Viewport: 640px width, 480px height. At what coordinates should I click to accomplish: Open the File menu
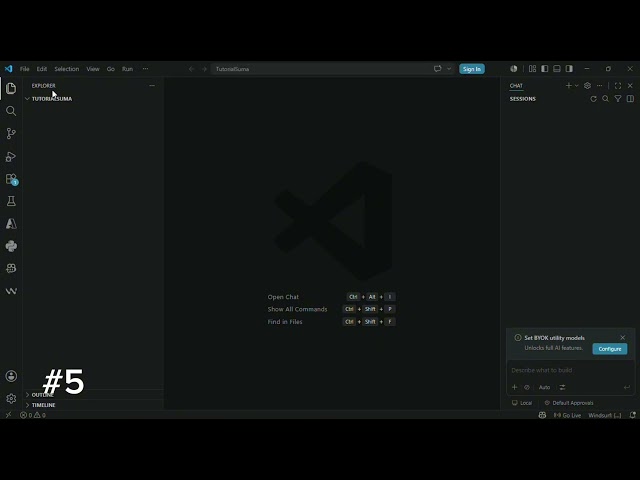(24, 69)
